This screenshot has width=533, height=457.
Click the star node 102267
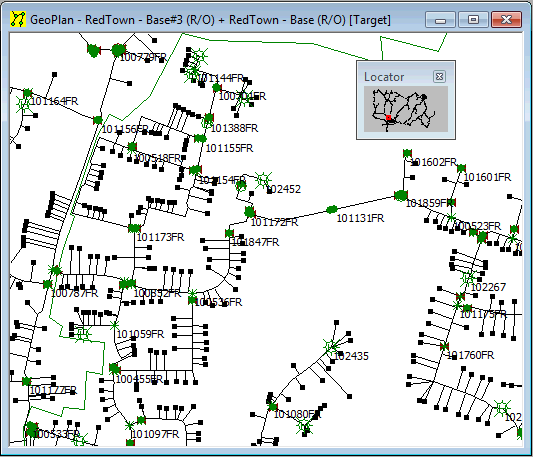[468, 279]
